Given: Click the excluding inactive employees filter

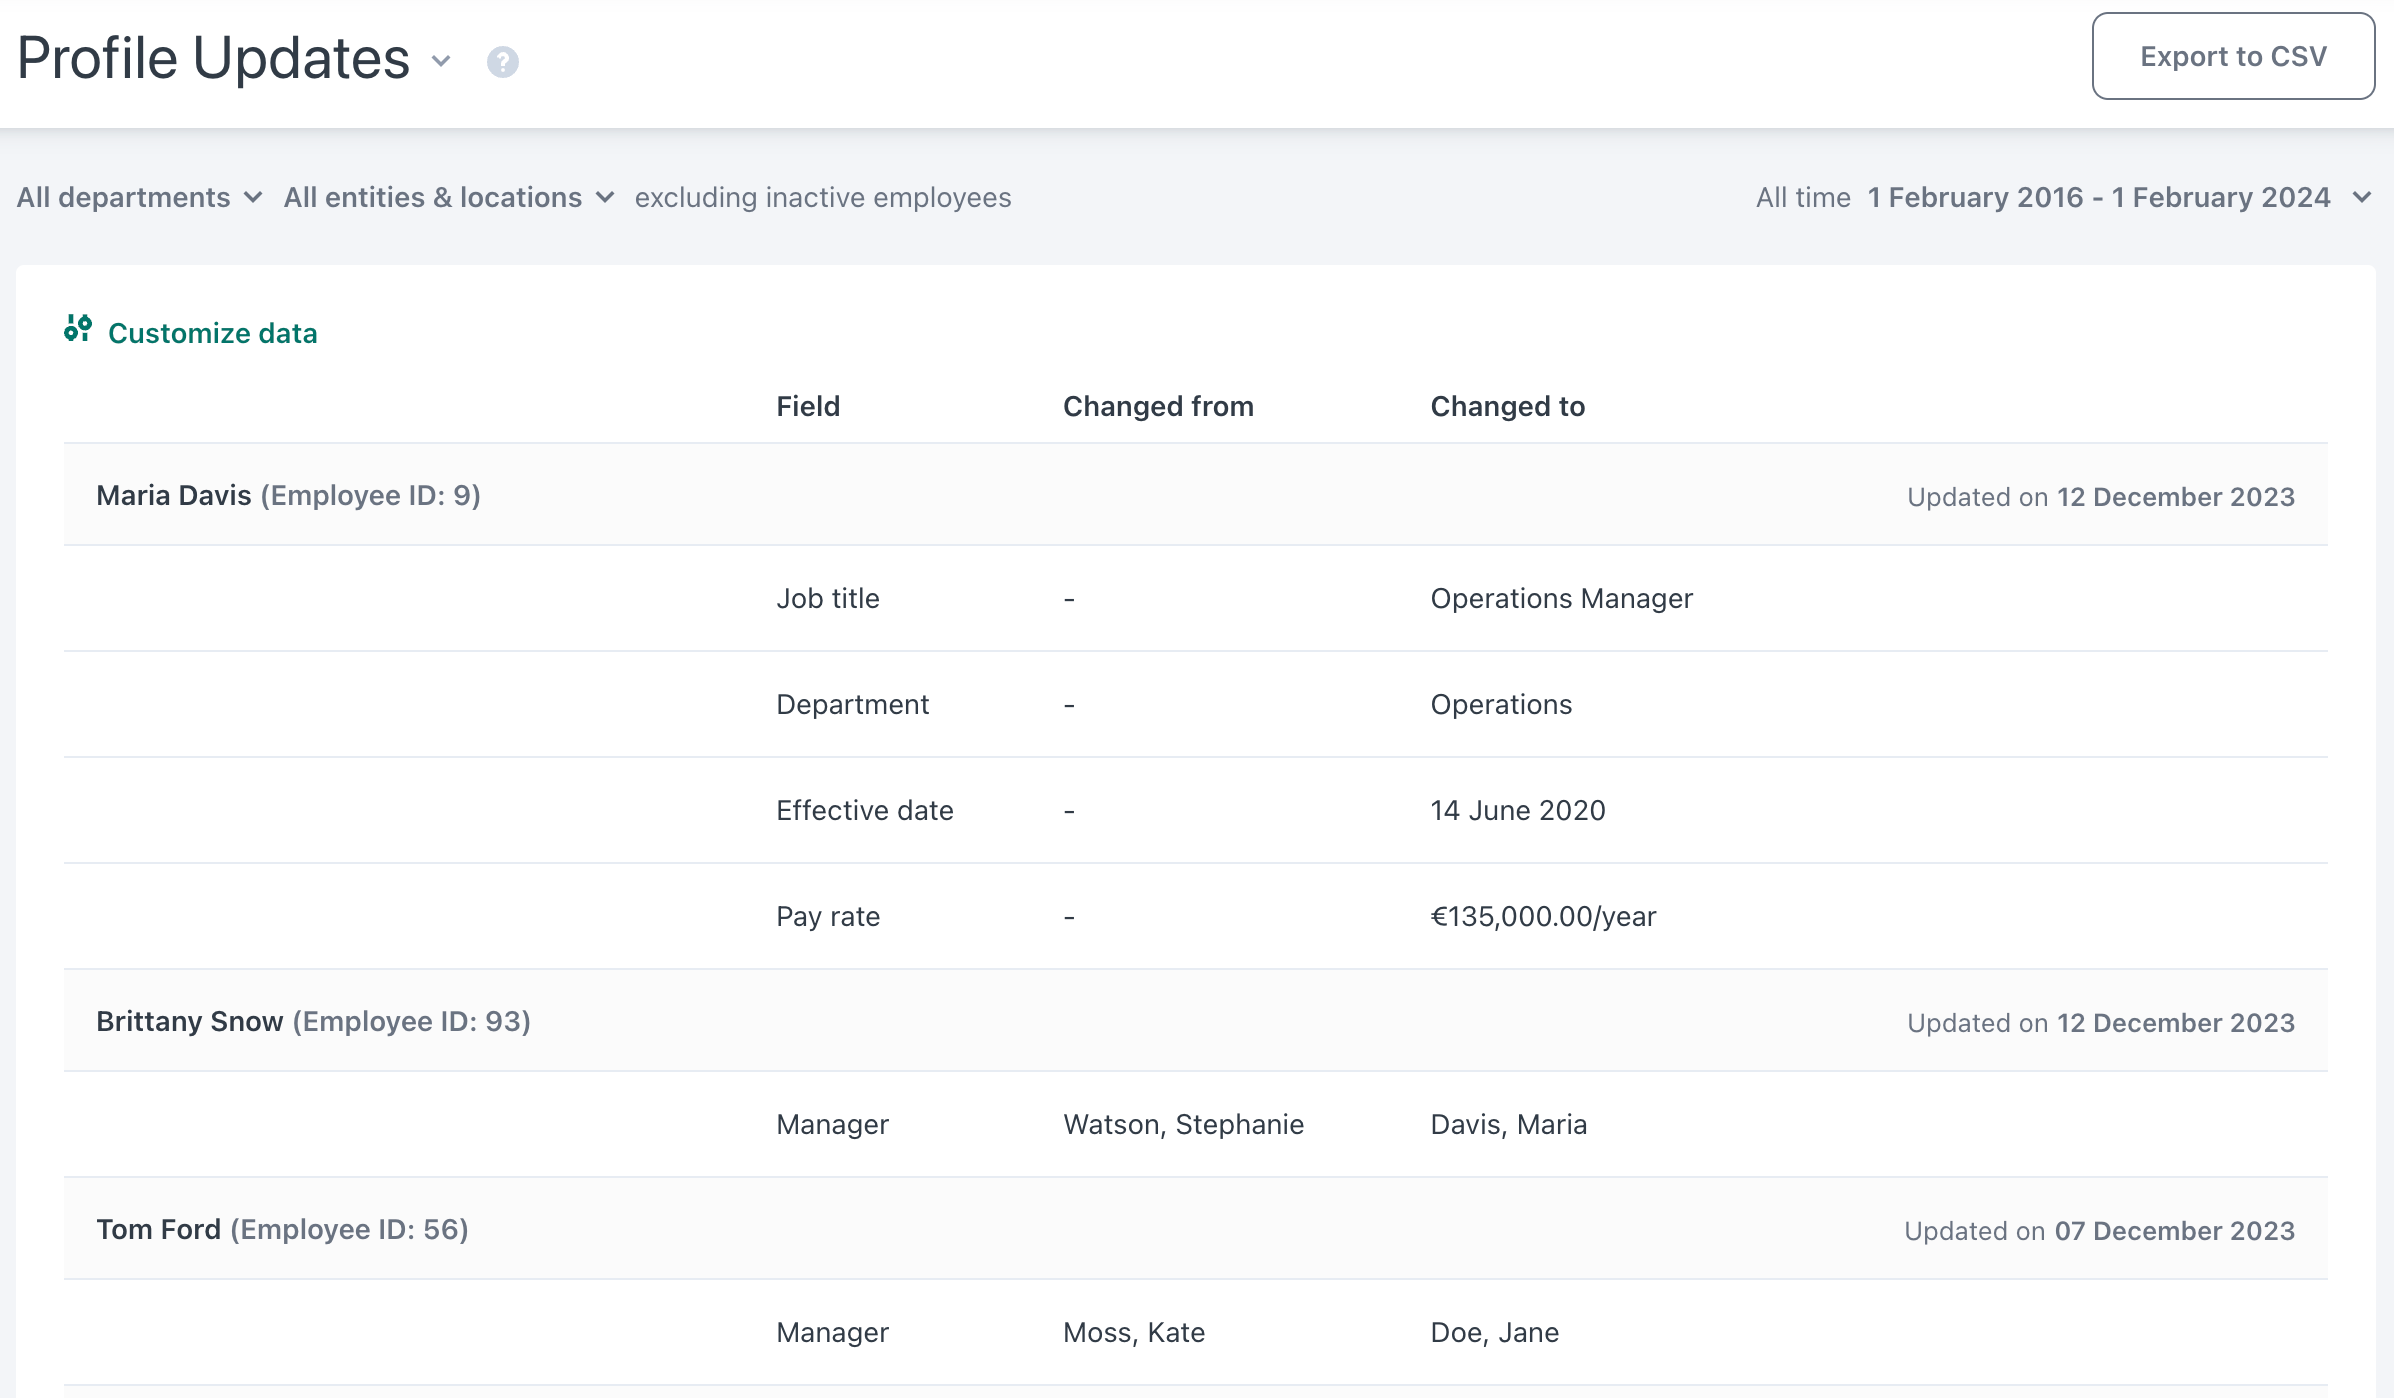Looking at the screenshot, I should click(822, 197).
